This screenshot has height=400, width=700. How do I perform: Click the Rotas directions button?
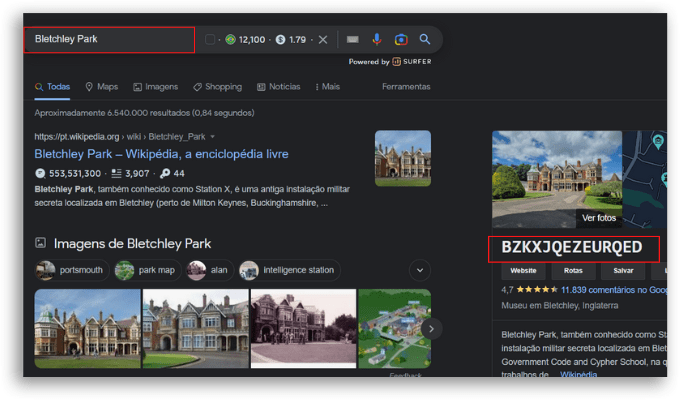click(573, 271)
